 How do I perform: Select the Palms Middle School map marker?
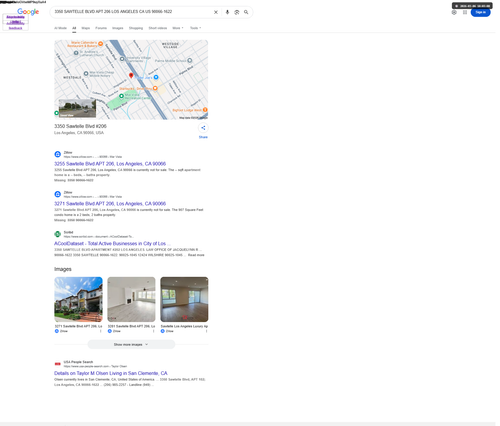[x=190, y=60]
